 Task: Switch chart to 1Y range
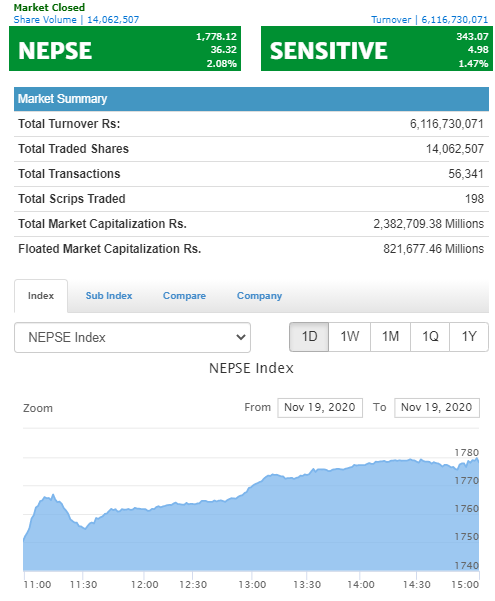coord(469,337)
